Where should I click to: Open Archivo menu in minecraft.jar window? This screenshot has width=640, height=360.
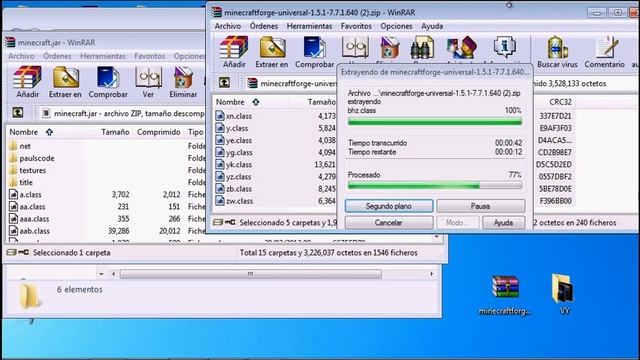[21, 56]
